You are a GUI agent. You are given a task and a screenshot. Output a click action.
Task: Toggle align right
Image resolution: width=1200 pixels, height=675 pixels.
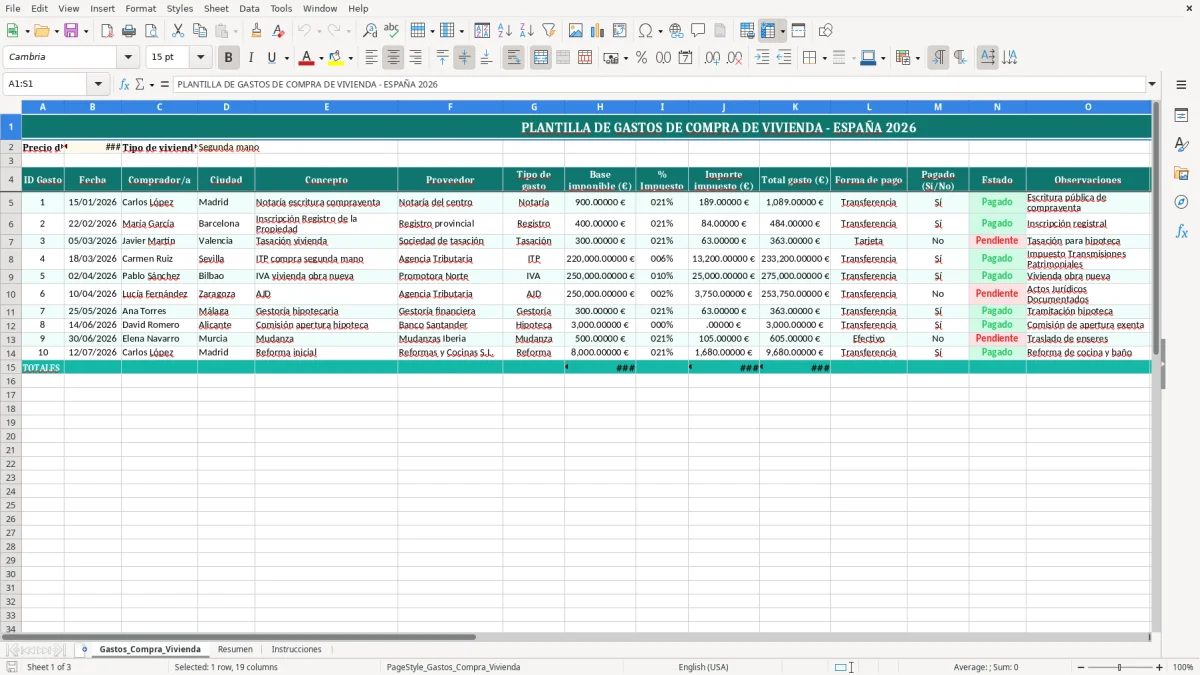415,58
